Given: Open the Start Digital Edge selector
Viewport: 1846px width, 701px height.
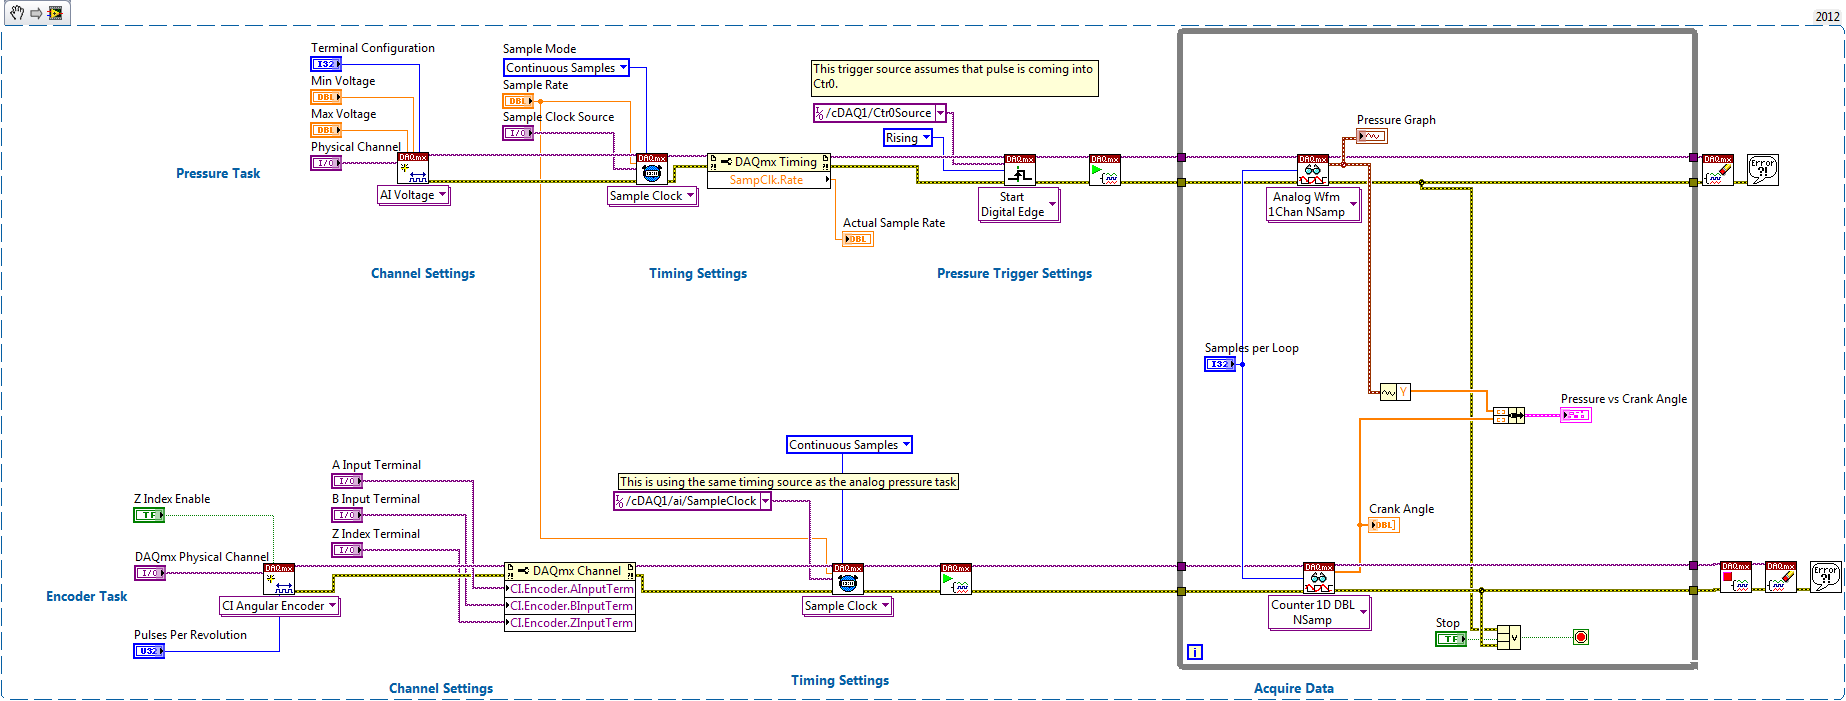Looking at the screenshot, I should coord(1019,205).
